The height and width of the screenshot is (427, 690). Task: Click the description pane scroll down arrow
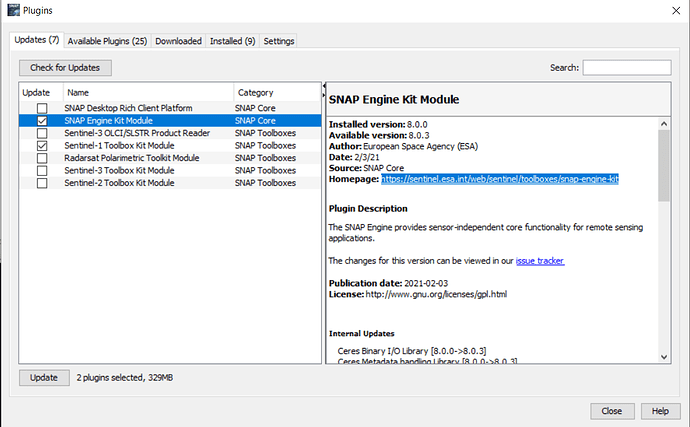664,357
